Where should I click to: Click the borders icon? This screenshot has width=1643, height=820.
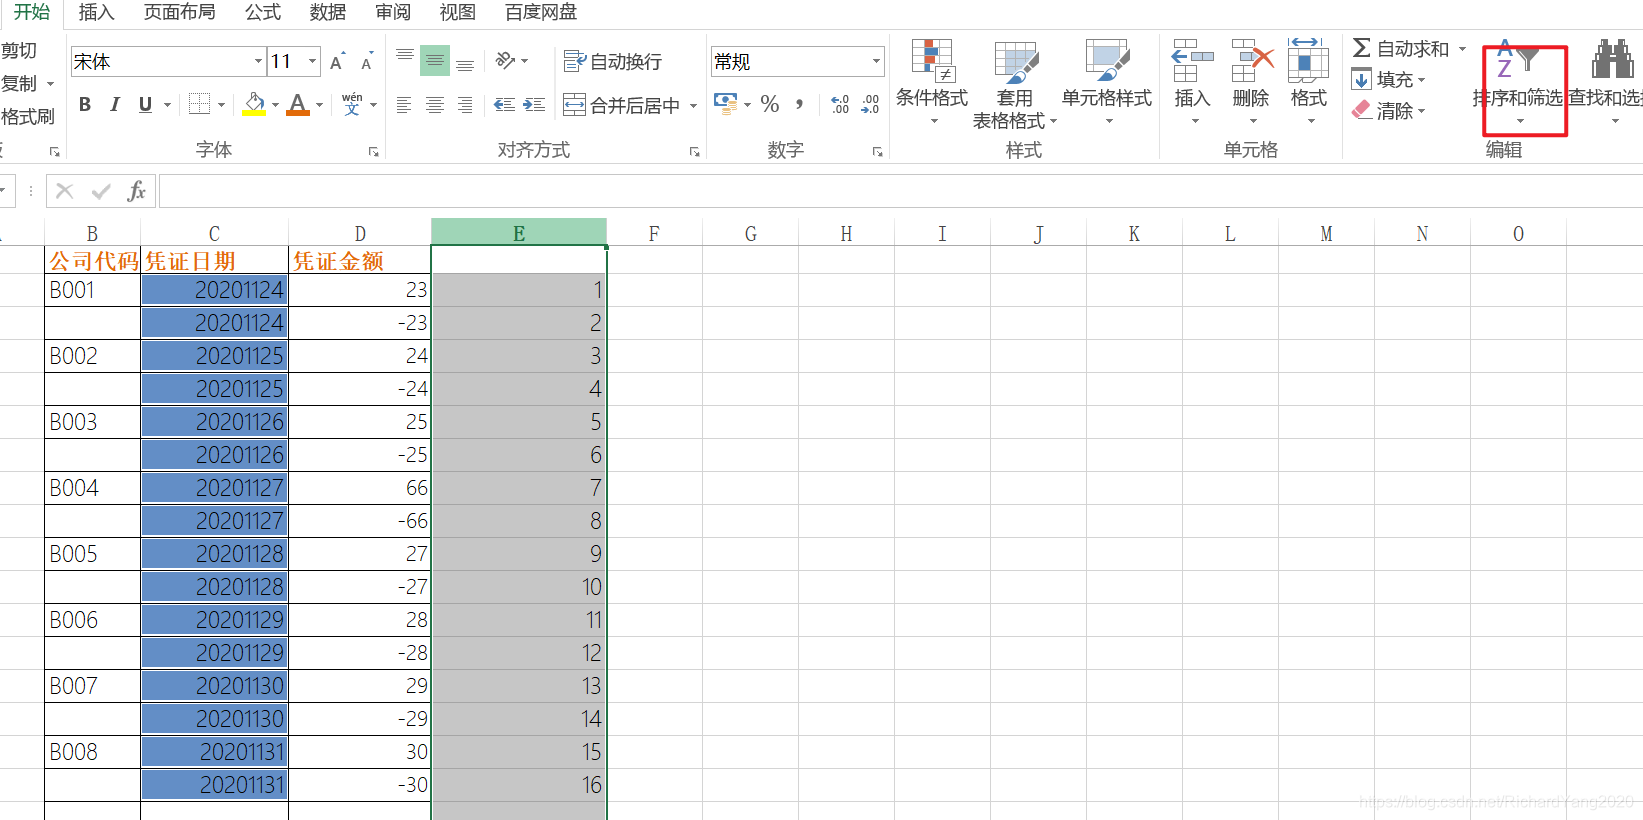click(x=199, y=105)
